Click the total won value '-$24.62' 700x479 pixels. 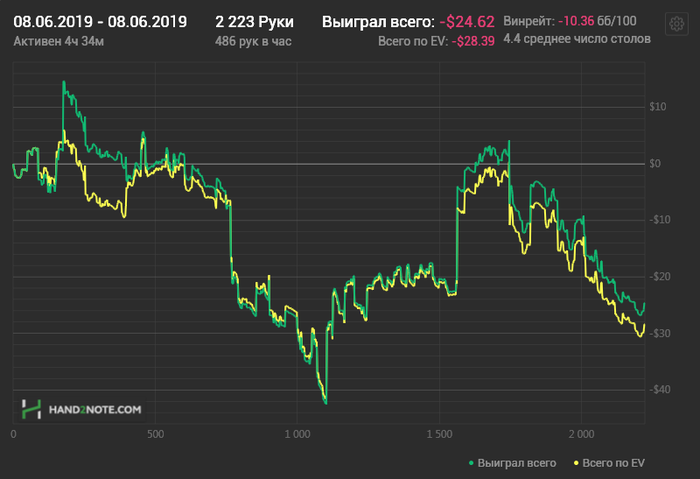coord(467,22)
